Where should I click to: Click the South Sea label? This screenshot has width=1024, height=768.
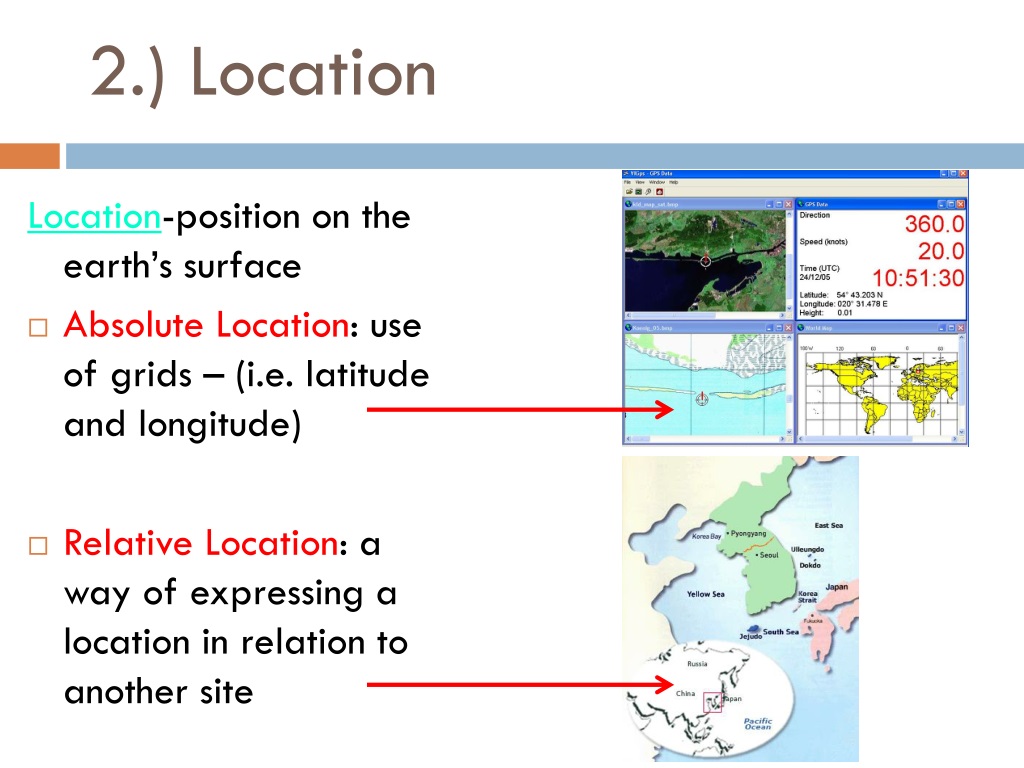pos(781,632)
